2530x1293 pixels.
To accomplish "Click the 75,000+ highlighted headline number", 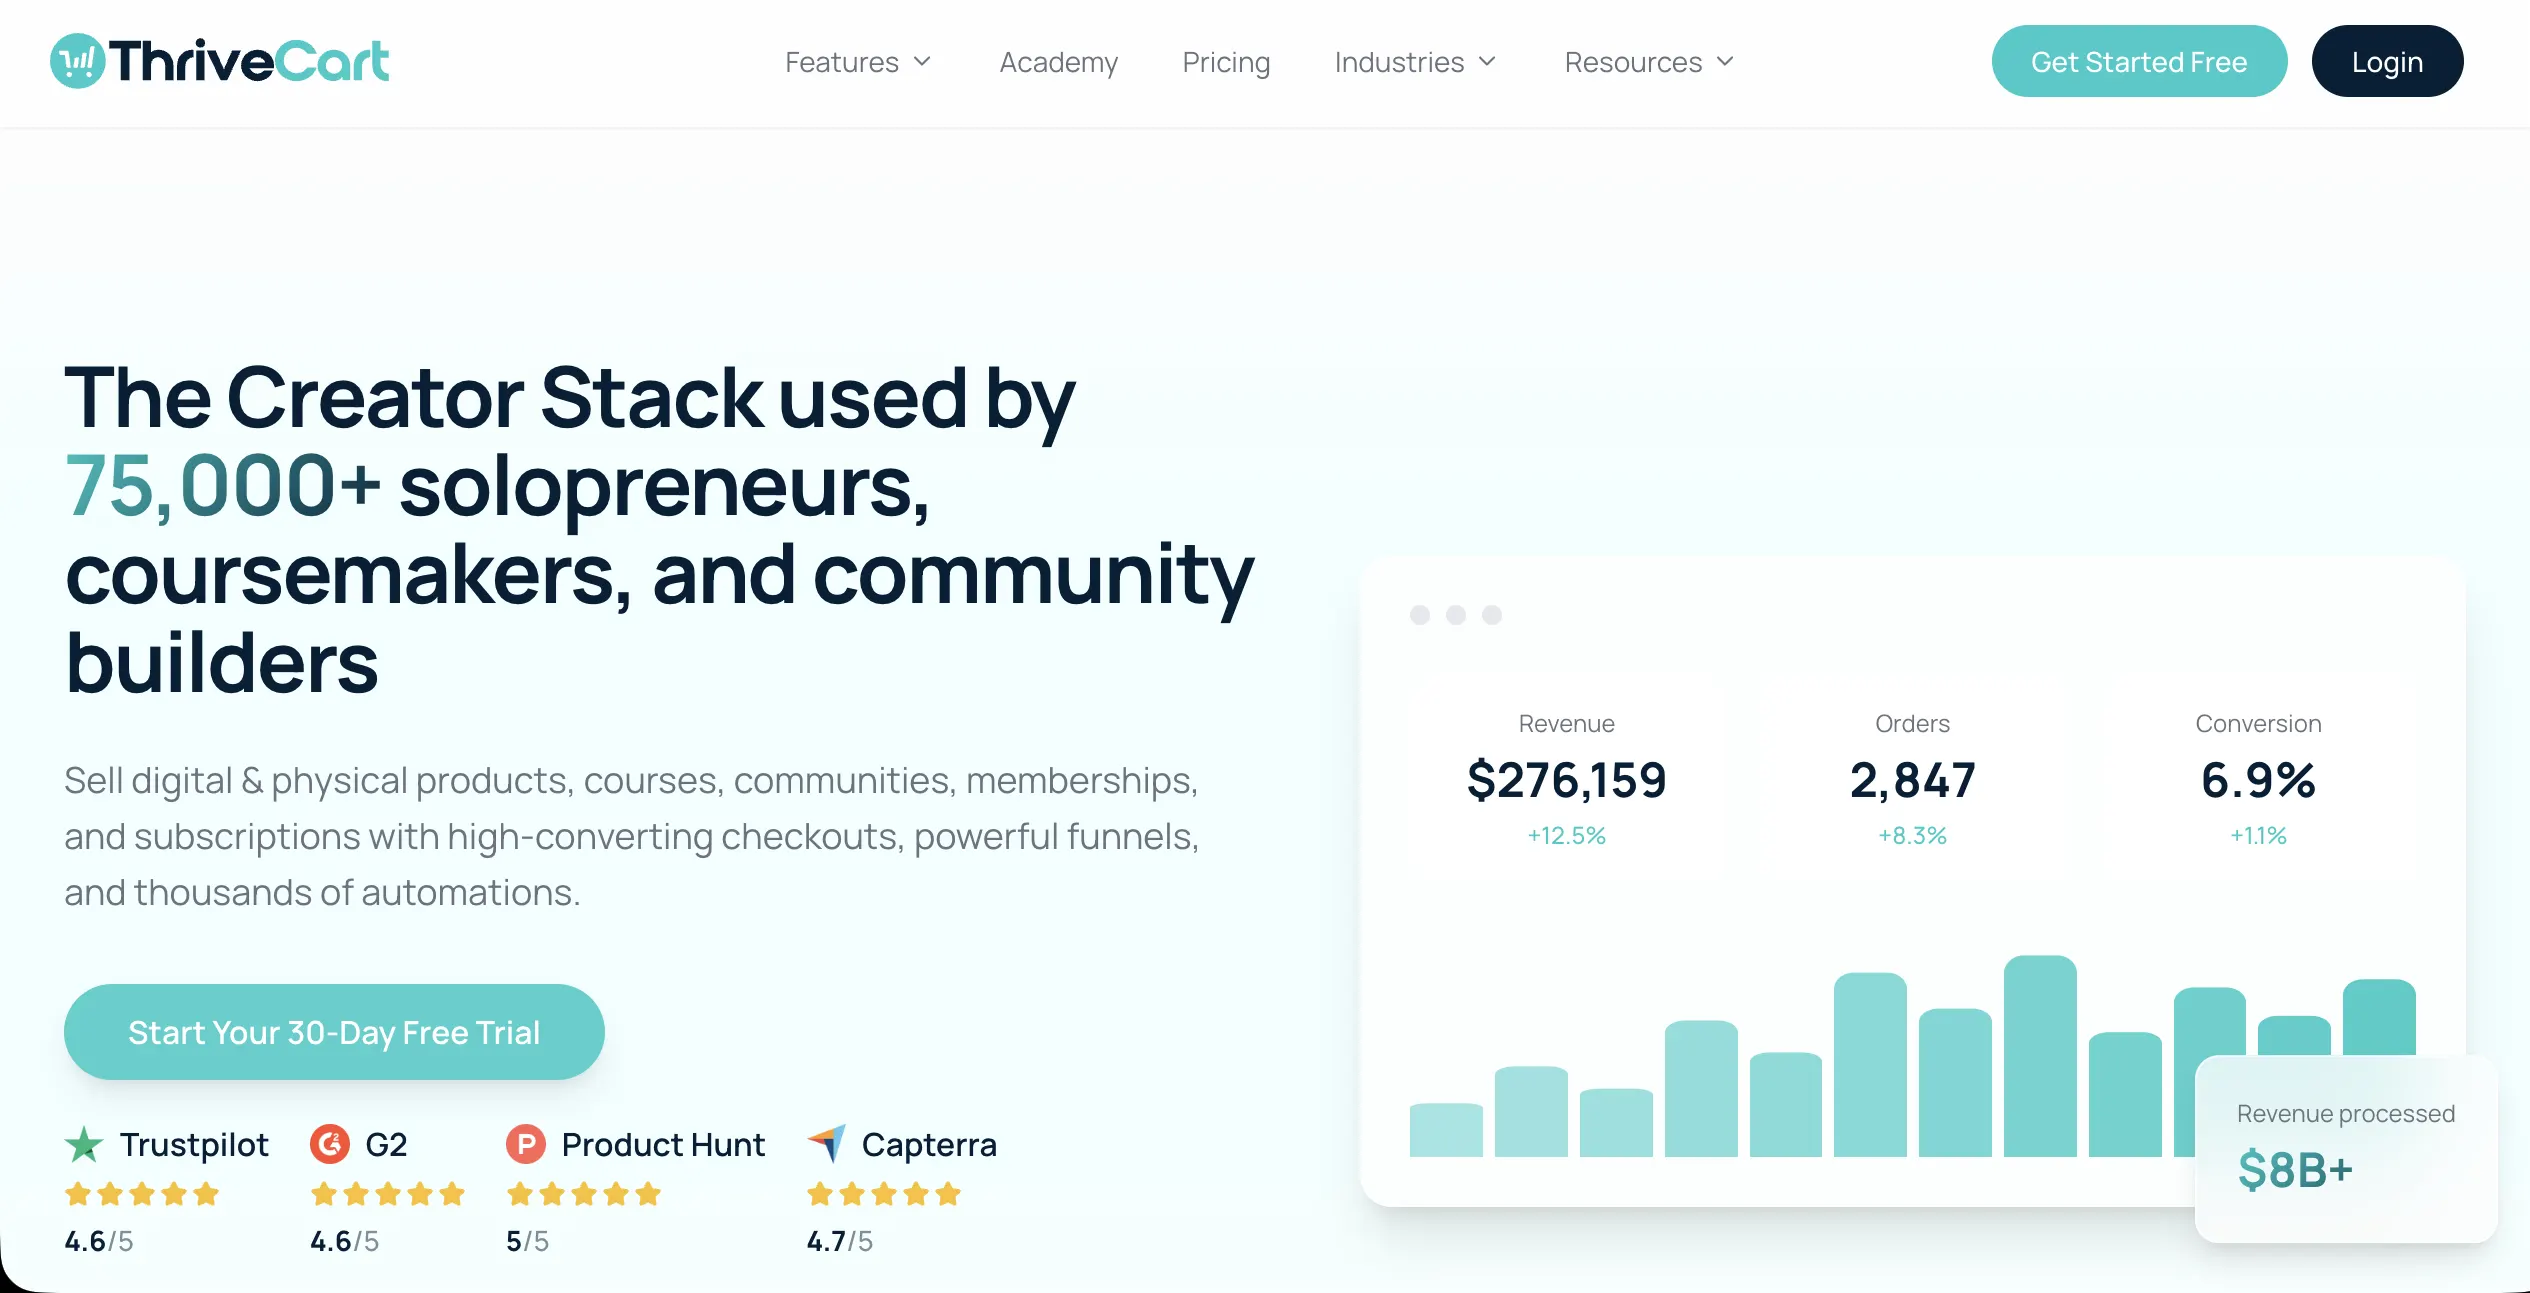I will (x=222, y=487).
